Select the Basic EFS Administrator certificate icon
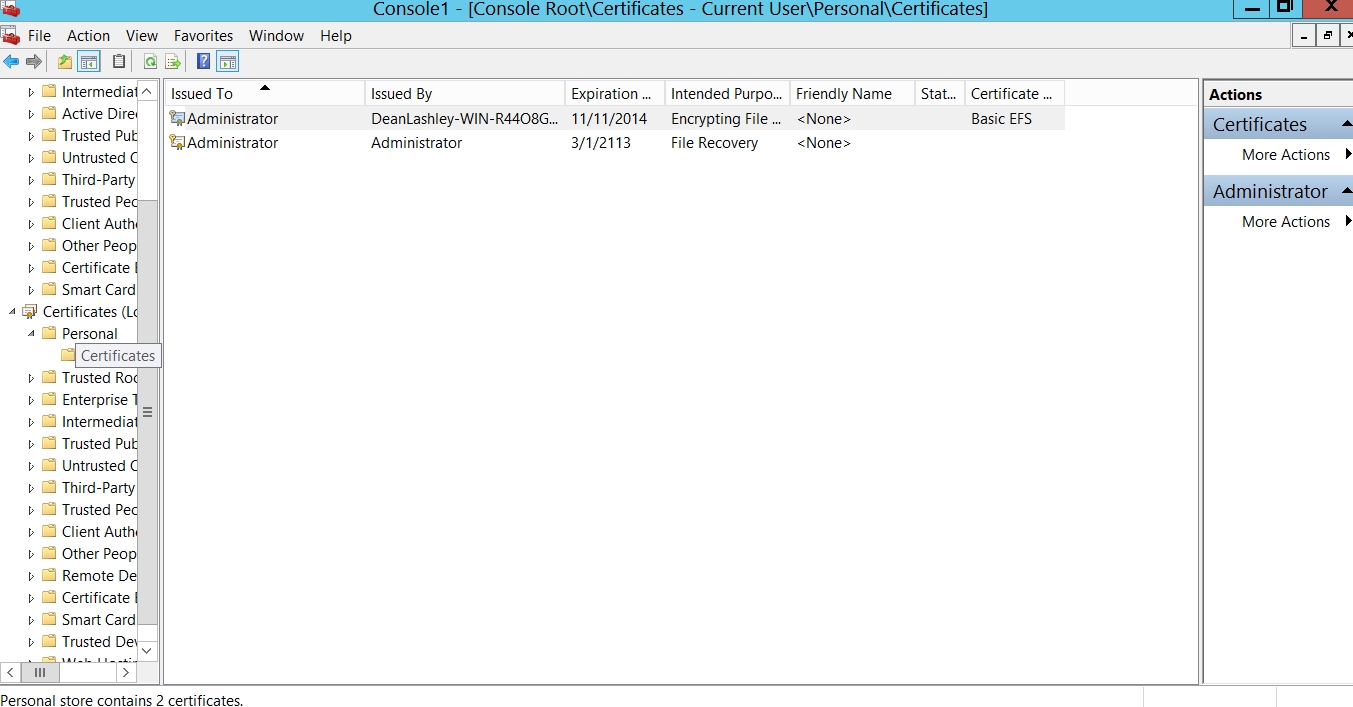 tap(178, 119)
